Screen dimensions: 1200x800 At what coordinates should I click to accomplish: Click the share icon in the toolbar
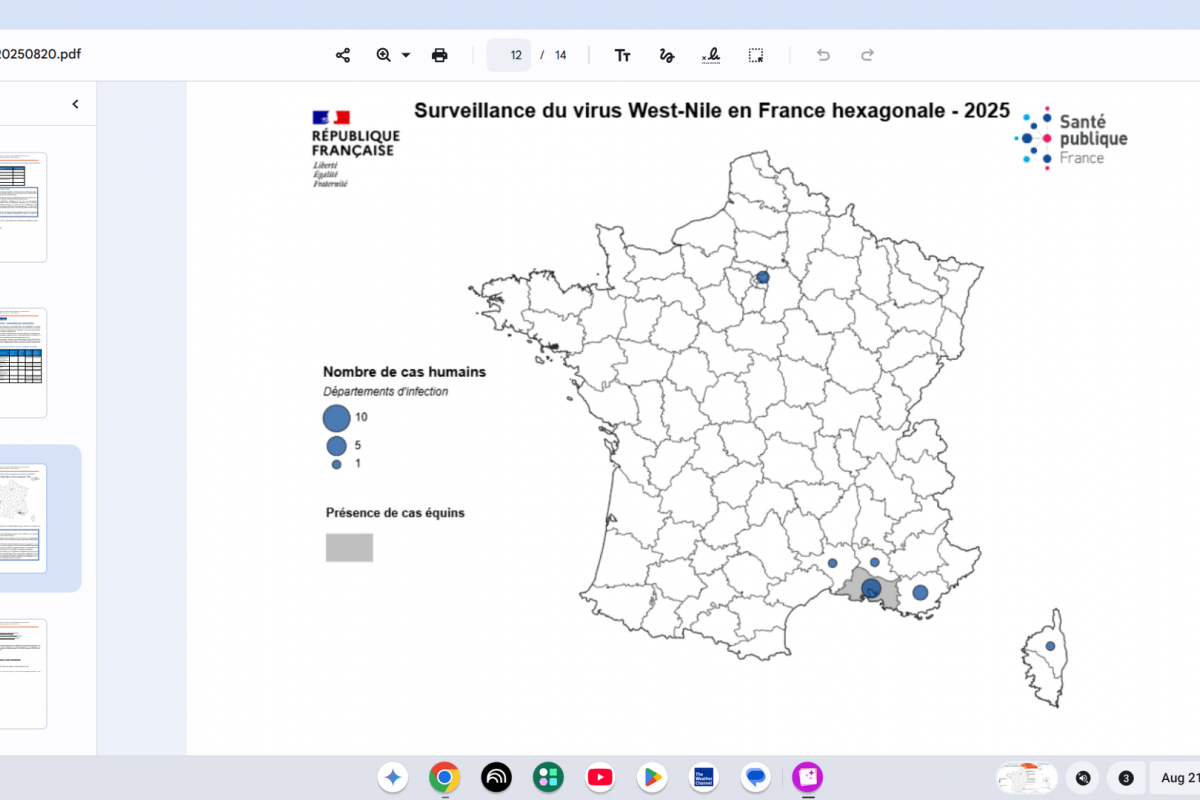tap(343, 55)
